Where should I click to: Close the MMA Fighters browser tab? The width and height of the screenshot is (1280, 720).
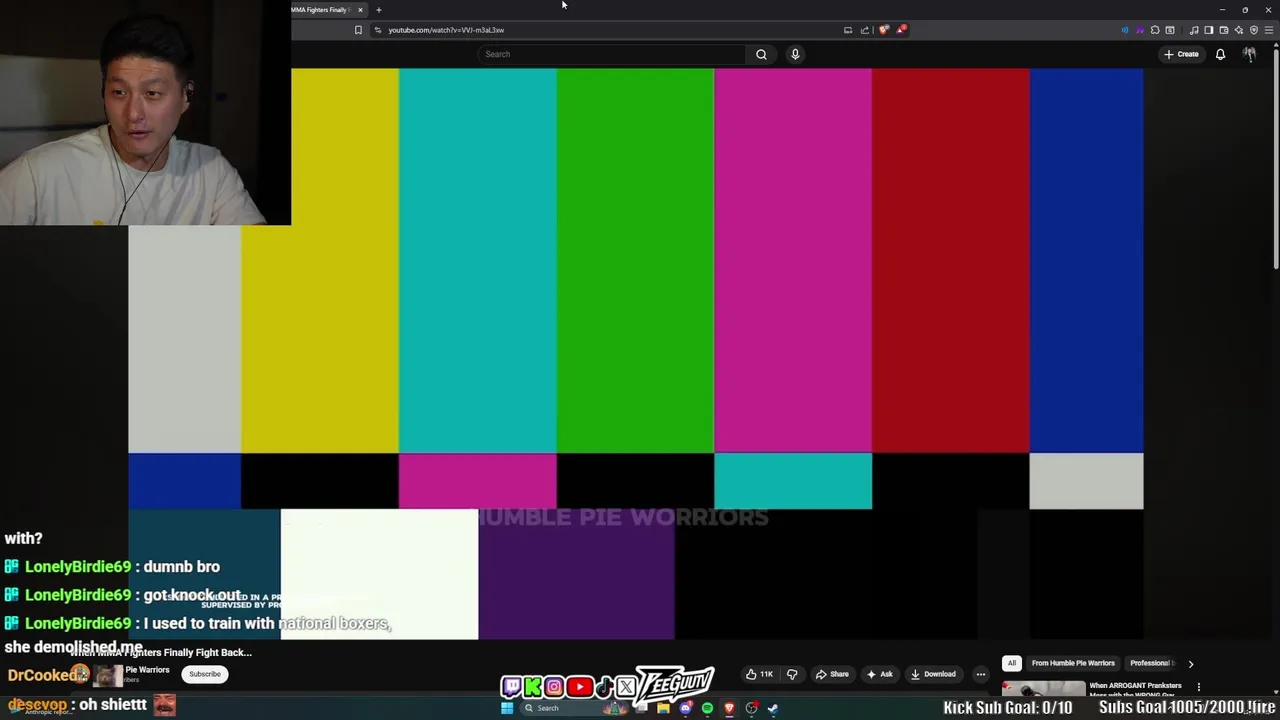[x=360, y=10]
